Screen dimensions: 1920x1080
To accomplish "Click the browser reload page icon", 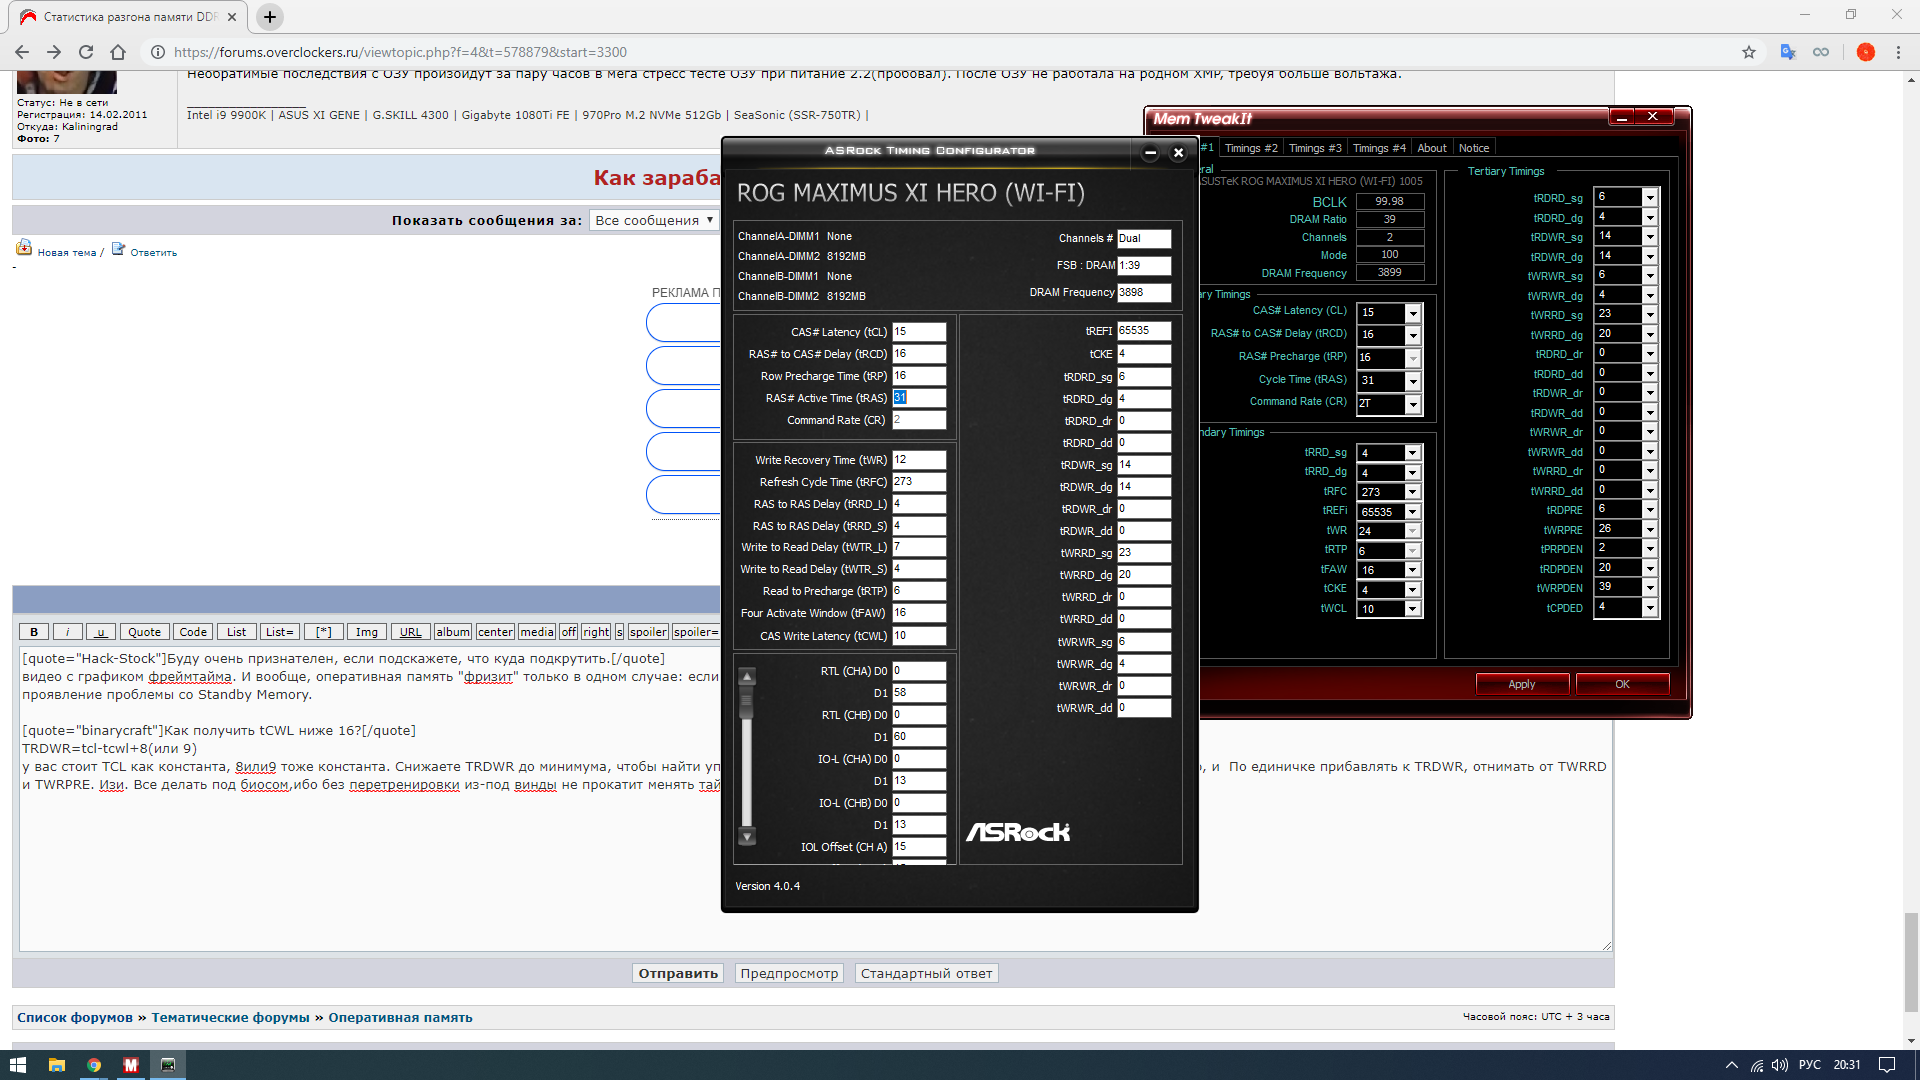I will (x=86, y=52).
